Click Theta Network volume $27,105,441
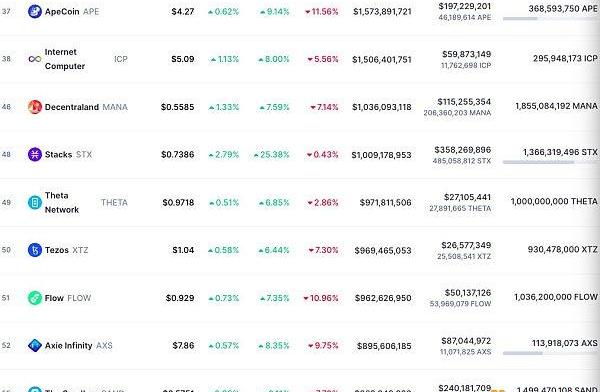Screen dimensions: 600x392 (467, 197)
